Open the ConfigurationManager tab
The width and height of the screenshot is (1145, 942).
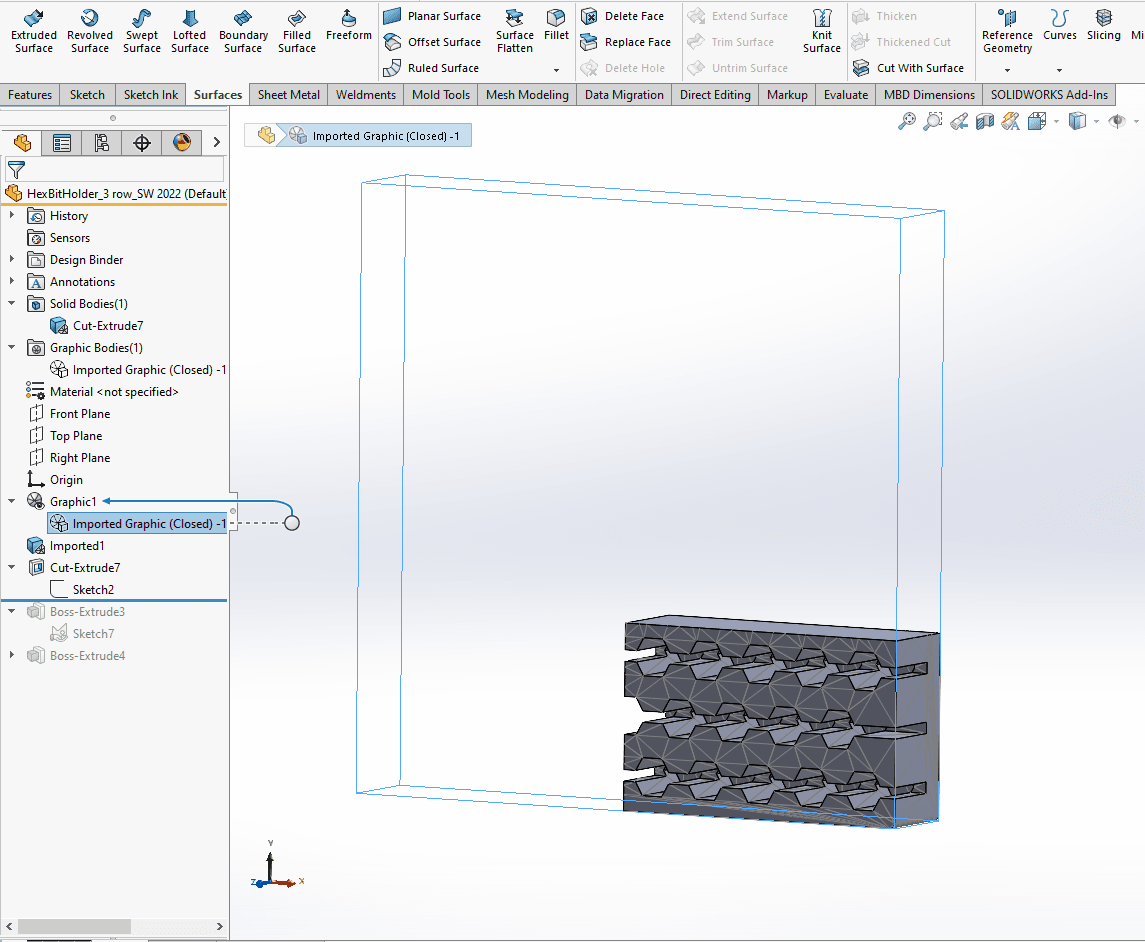click(102, 142)
